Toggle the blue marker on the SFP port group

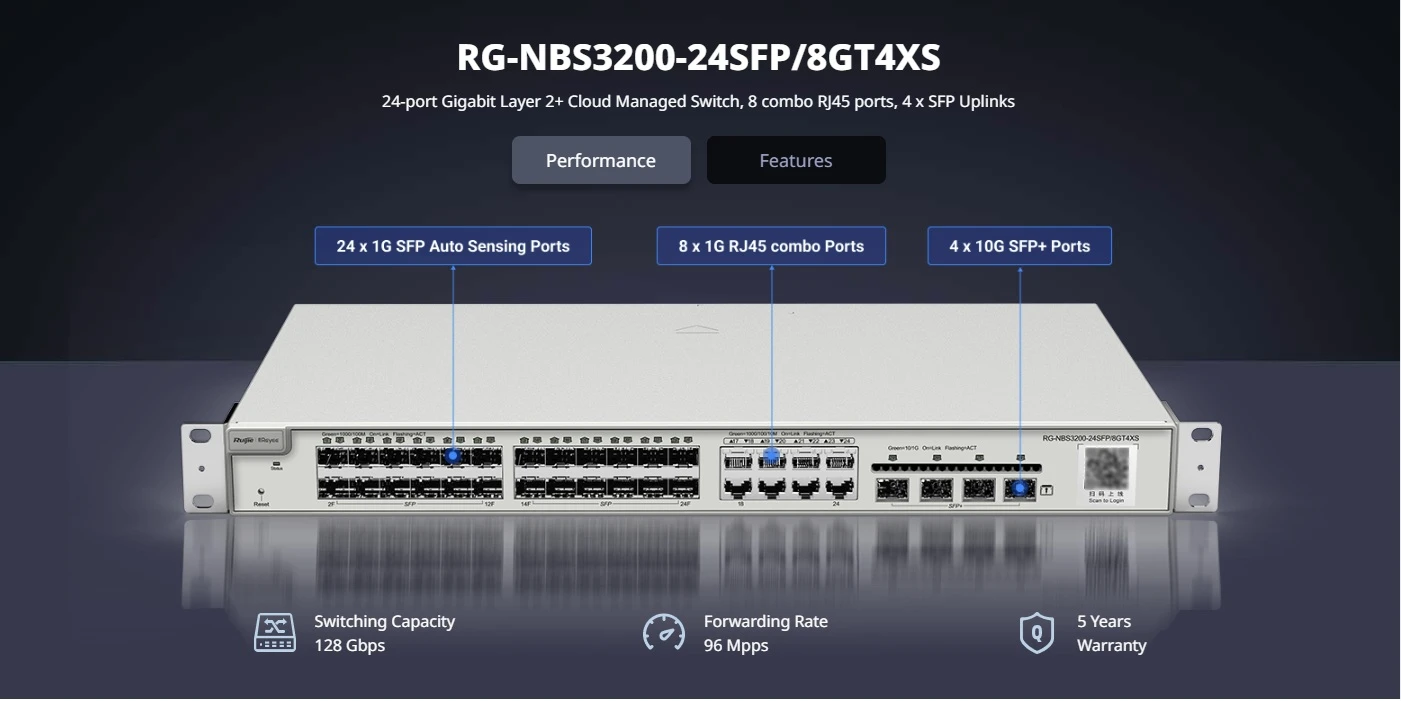[454, 454]
